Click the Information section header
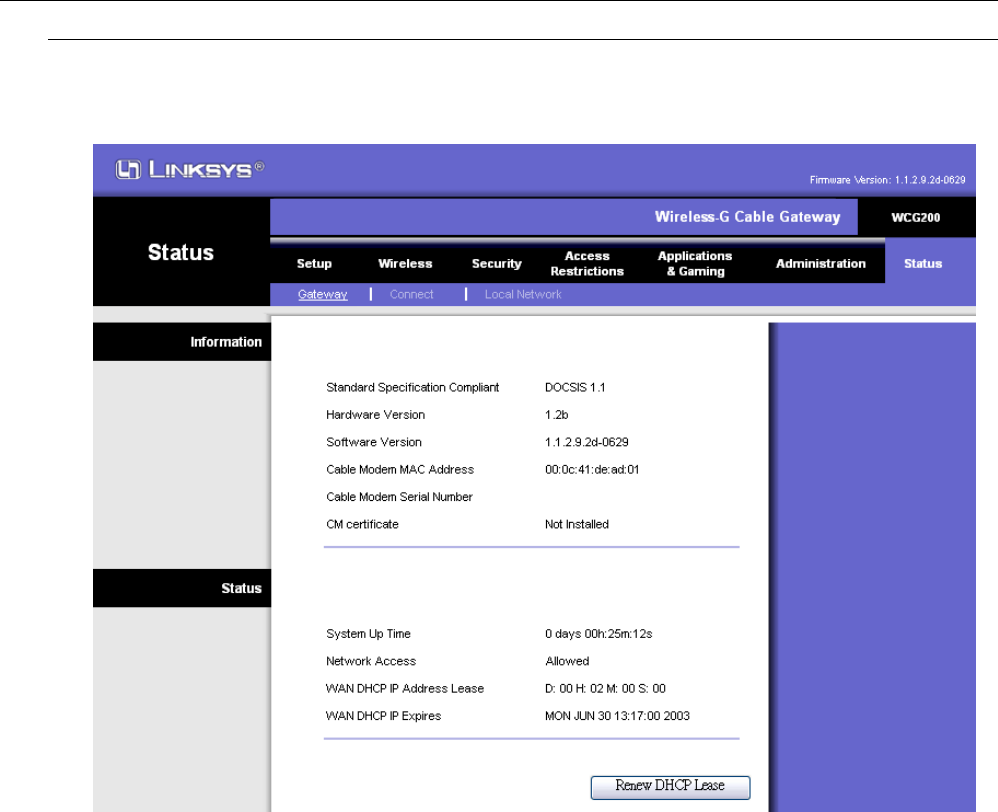 226,342
